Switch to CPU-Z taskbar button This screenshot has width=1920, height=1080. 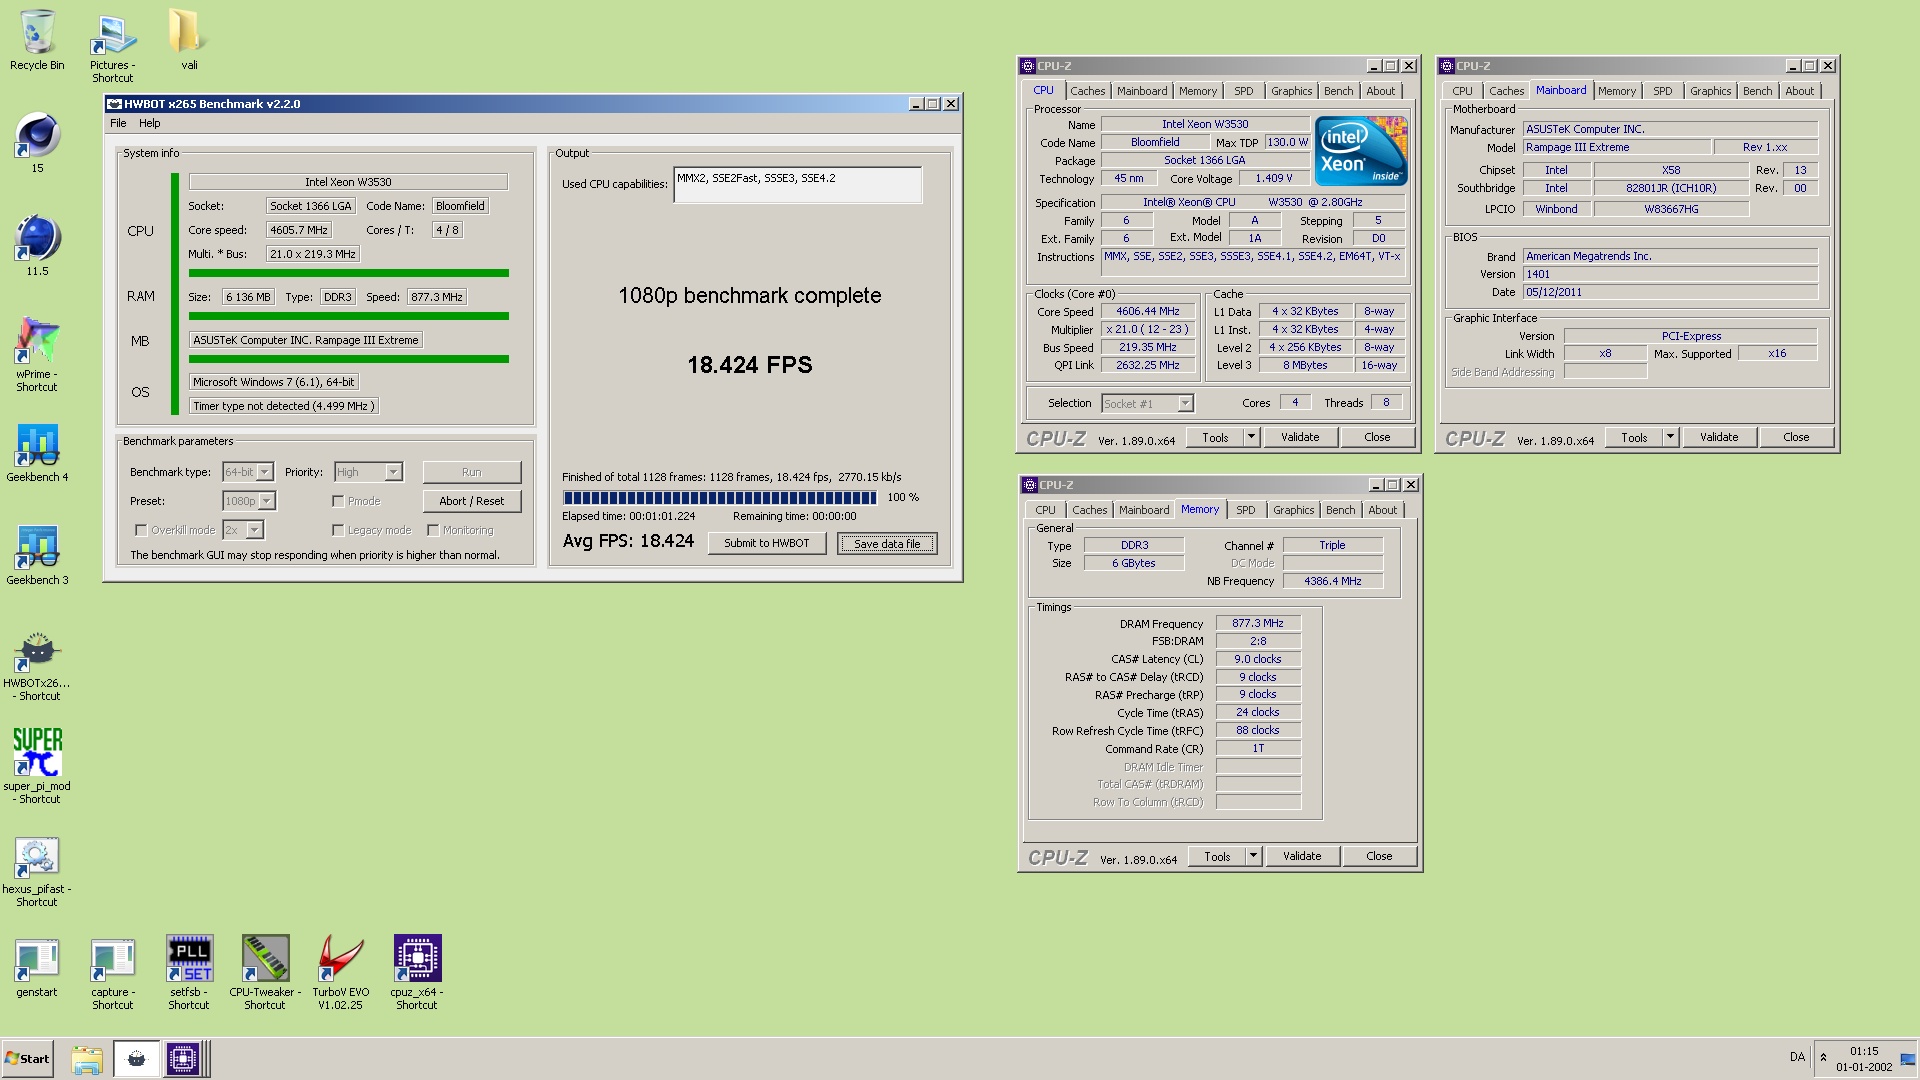pos(183,1059)
